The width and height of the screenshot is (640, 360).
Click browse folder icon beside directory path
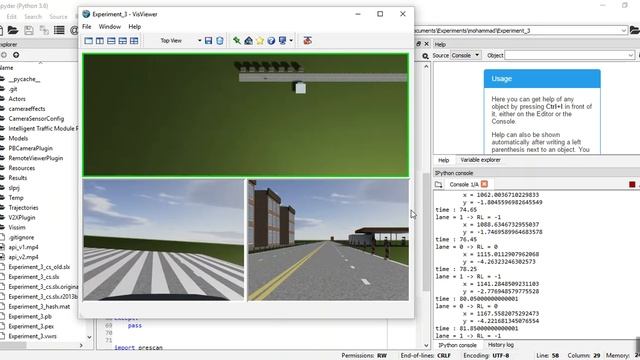635,30
